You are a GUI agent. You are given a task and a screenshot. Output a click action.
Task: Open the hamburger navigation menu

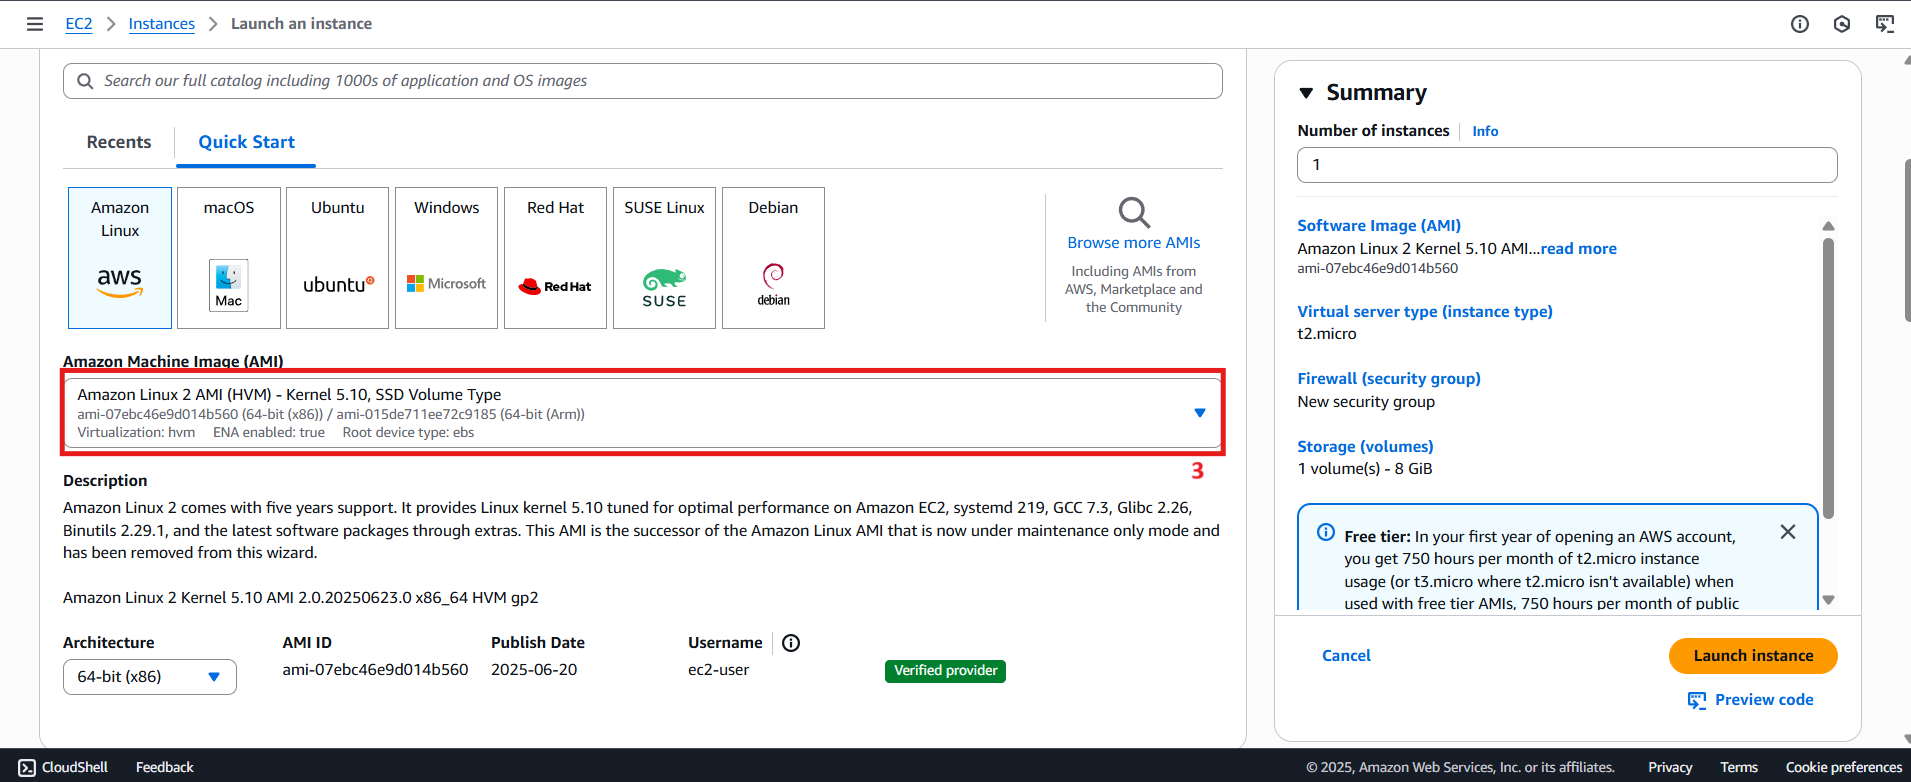click(35, 24)
